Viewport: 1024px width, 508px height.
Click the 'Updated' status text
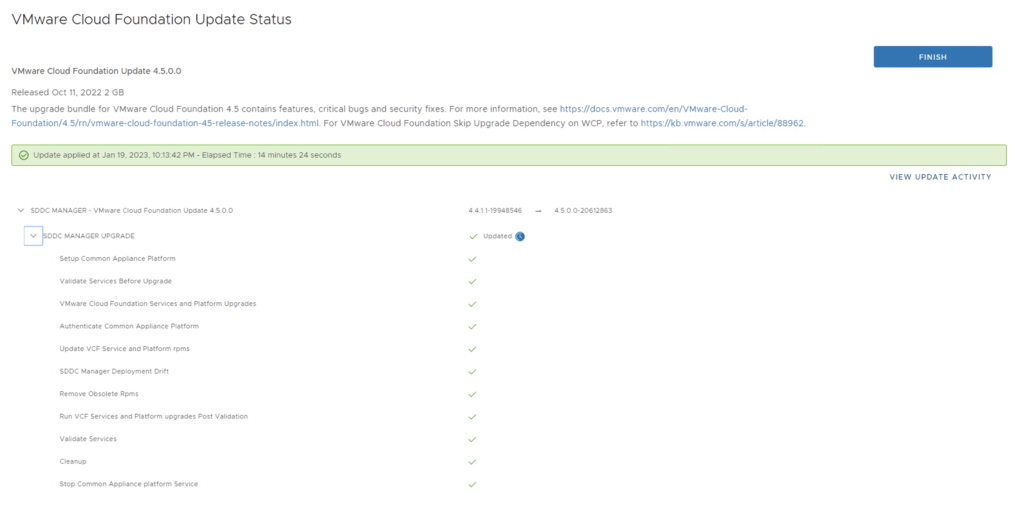(498, 236)
